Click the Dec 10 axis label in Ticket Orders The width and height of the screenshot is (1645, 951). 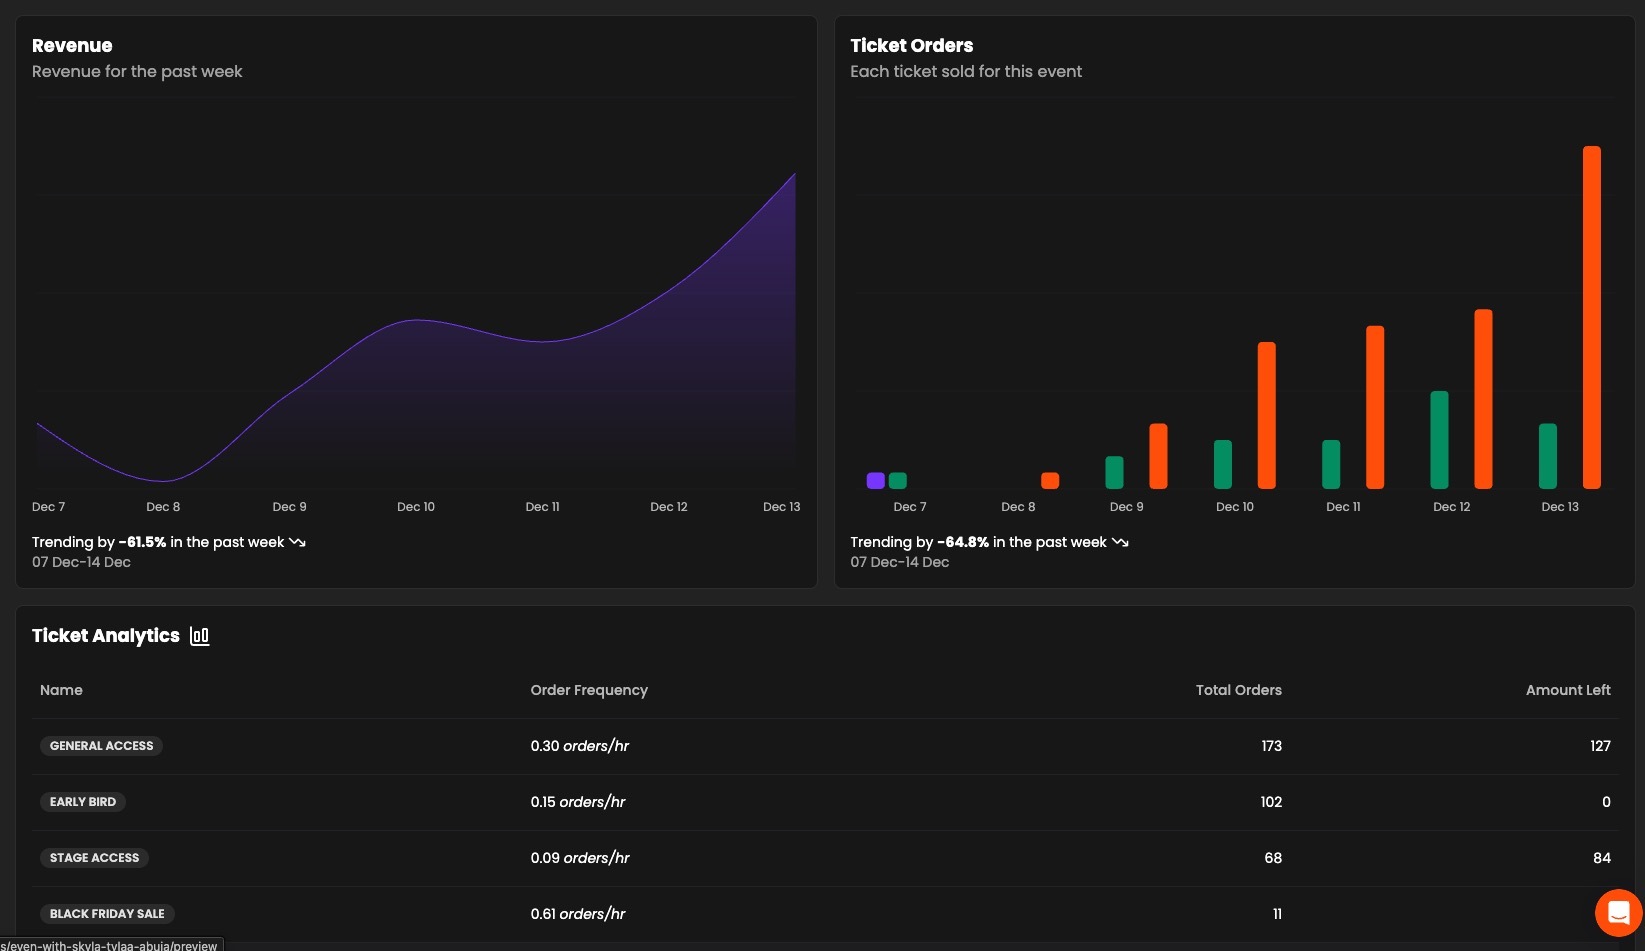[x=1234, y=507]
